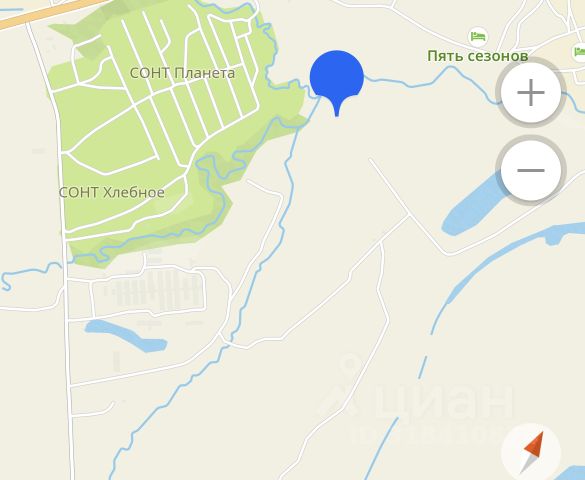This screenshot has width=585, height=480.
Task: Click the compass orientation icon
Action: pyautogui.click(x=531, y=452)
